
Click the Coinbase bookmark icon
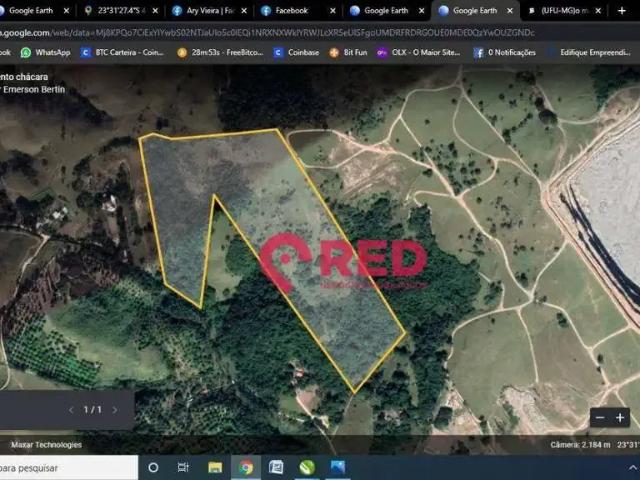coord(278,53)
